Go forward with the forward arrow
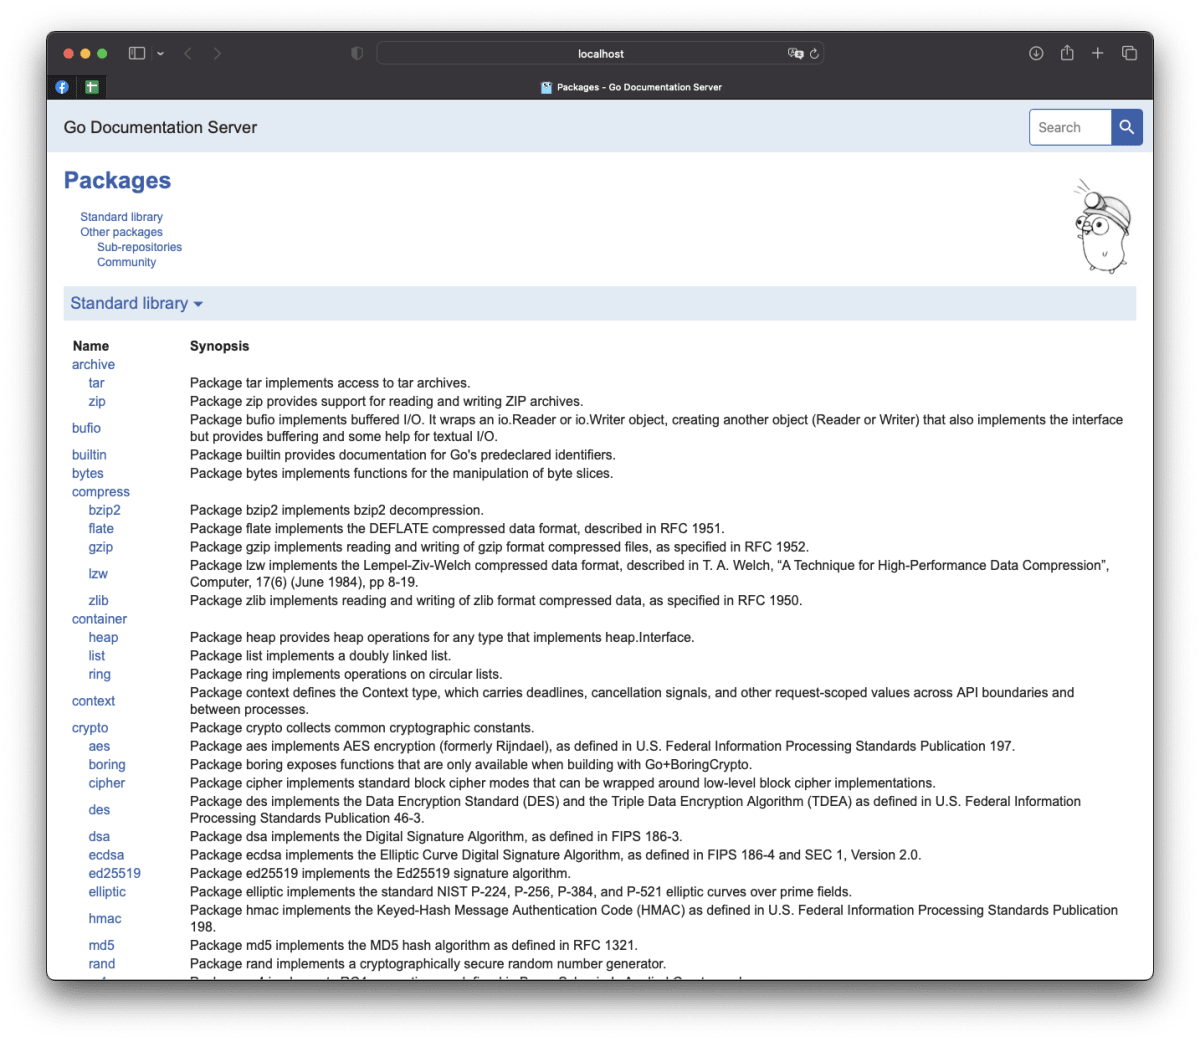Screen dimensions: 1200x1042 217,53
